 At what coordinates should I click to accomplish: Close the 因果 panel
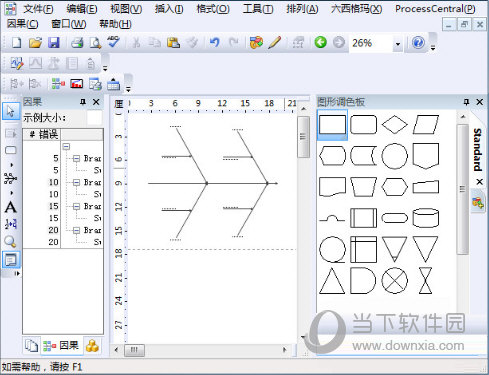pos(96,102)
